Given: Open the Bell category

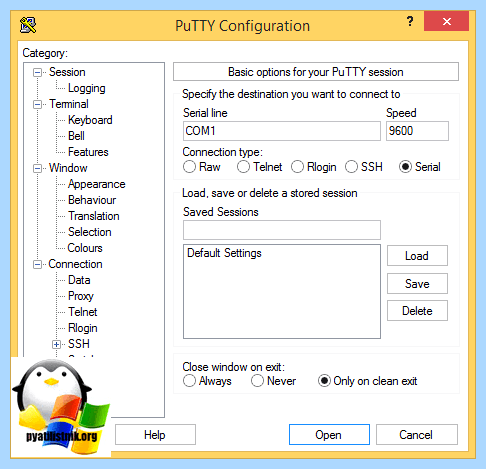Looking at the screenshot, I should pos(76,136).
